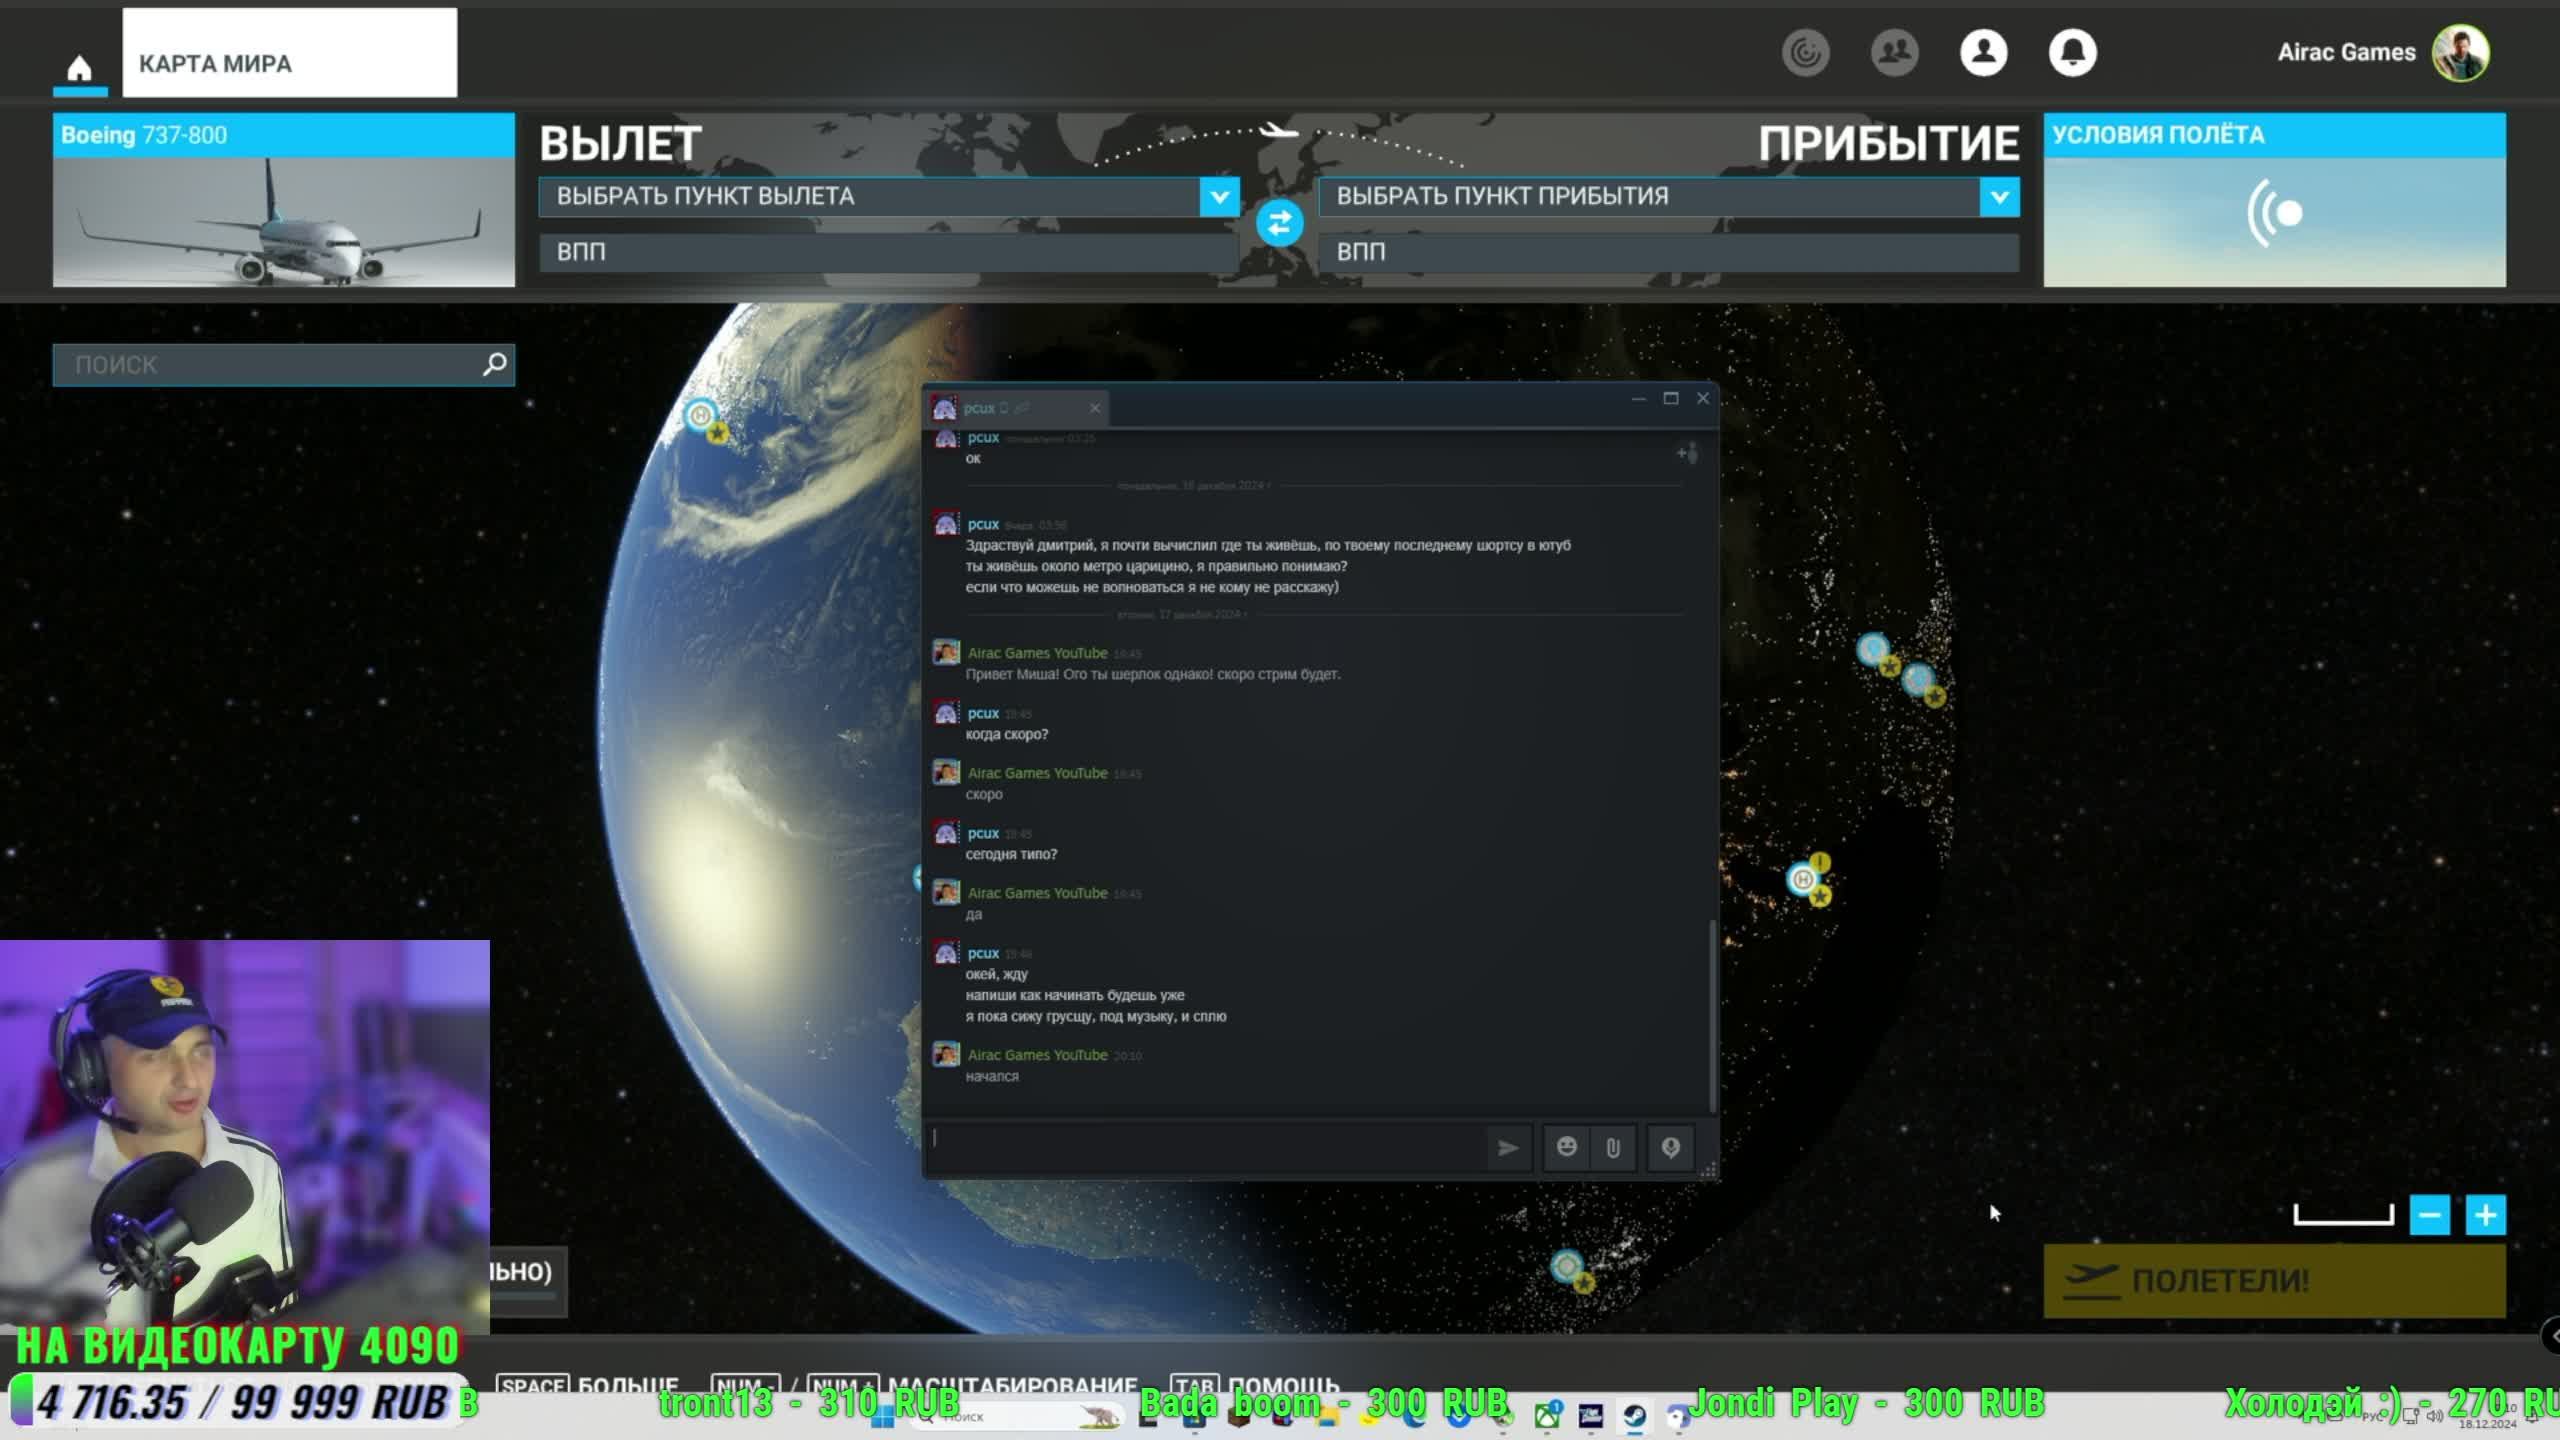Click the 'да' reply from Airac Games
This screenshot has height=1440, width=2560.
[974, 914]
